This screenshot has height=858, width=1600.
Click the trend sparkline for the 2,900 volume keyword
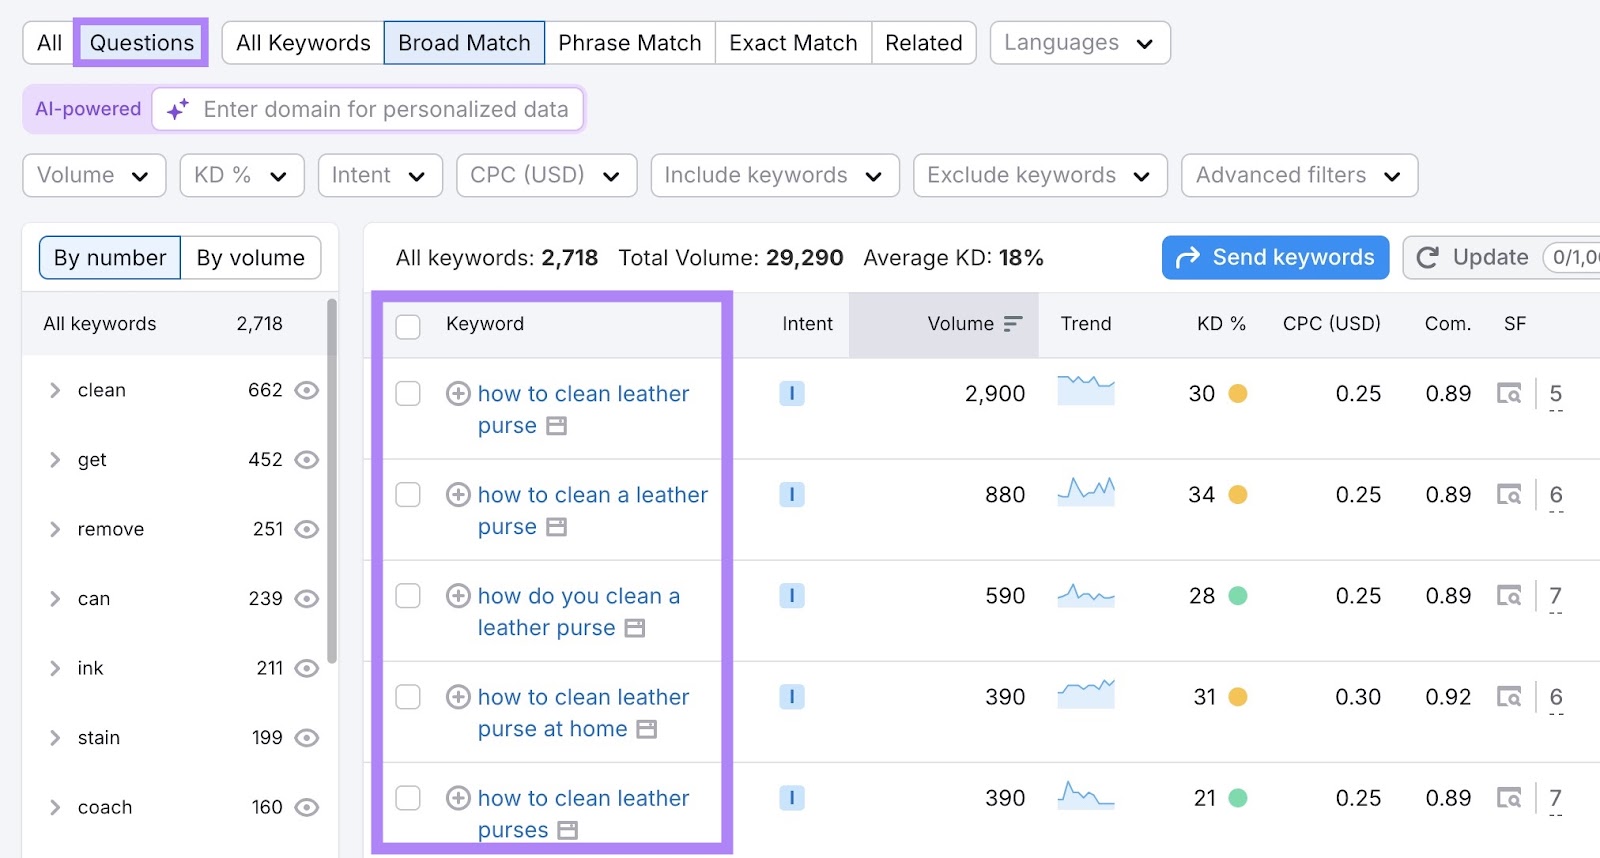point(1085,390)
